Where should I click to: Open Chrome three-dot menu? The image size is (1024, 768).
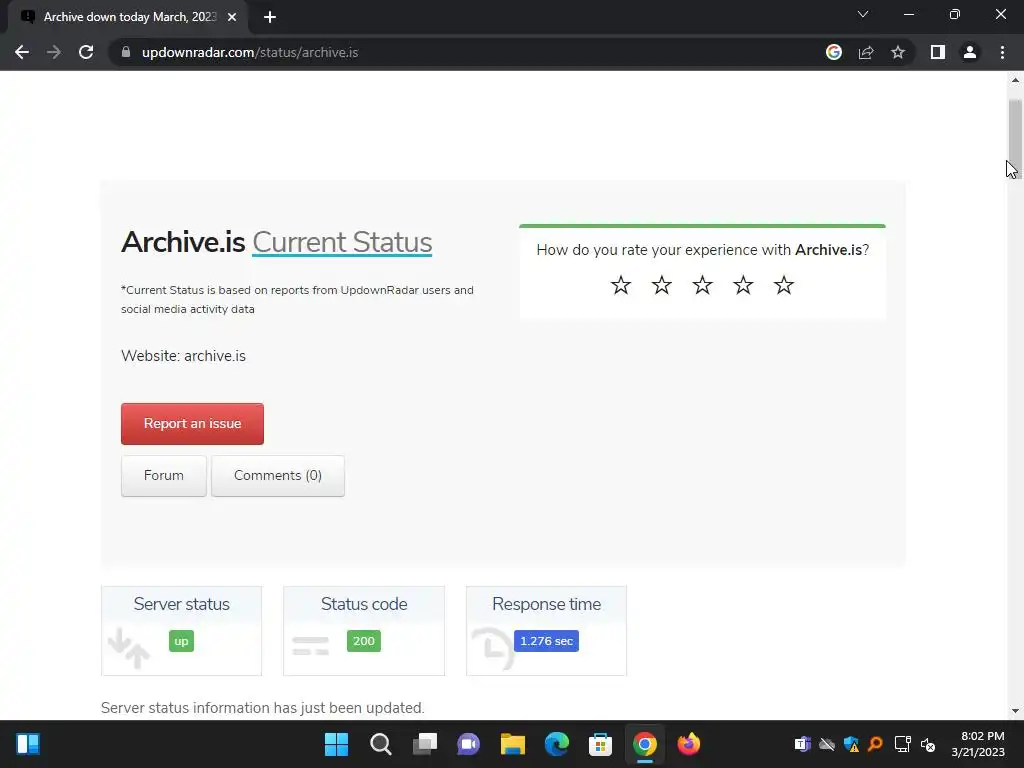click(x=1002, y=52)
